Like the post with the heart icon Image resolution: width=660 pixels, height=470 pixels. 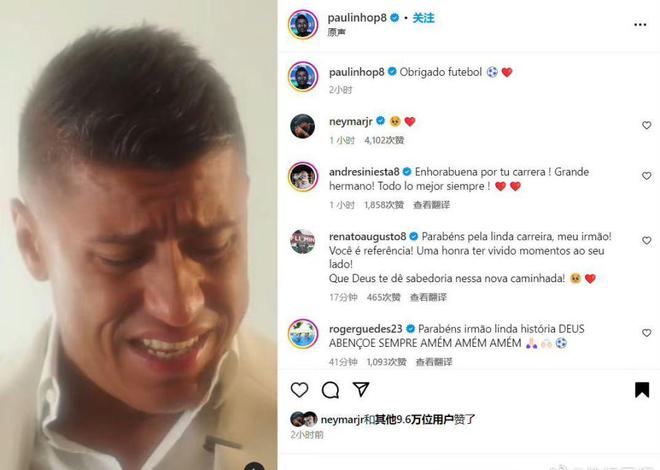(x=299, y=390)
